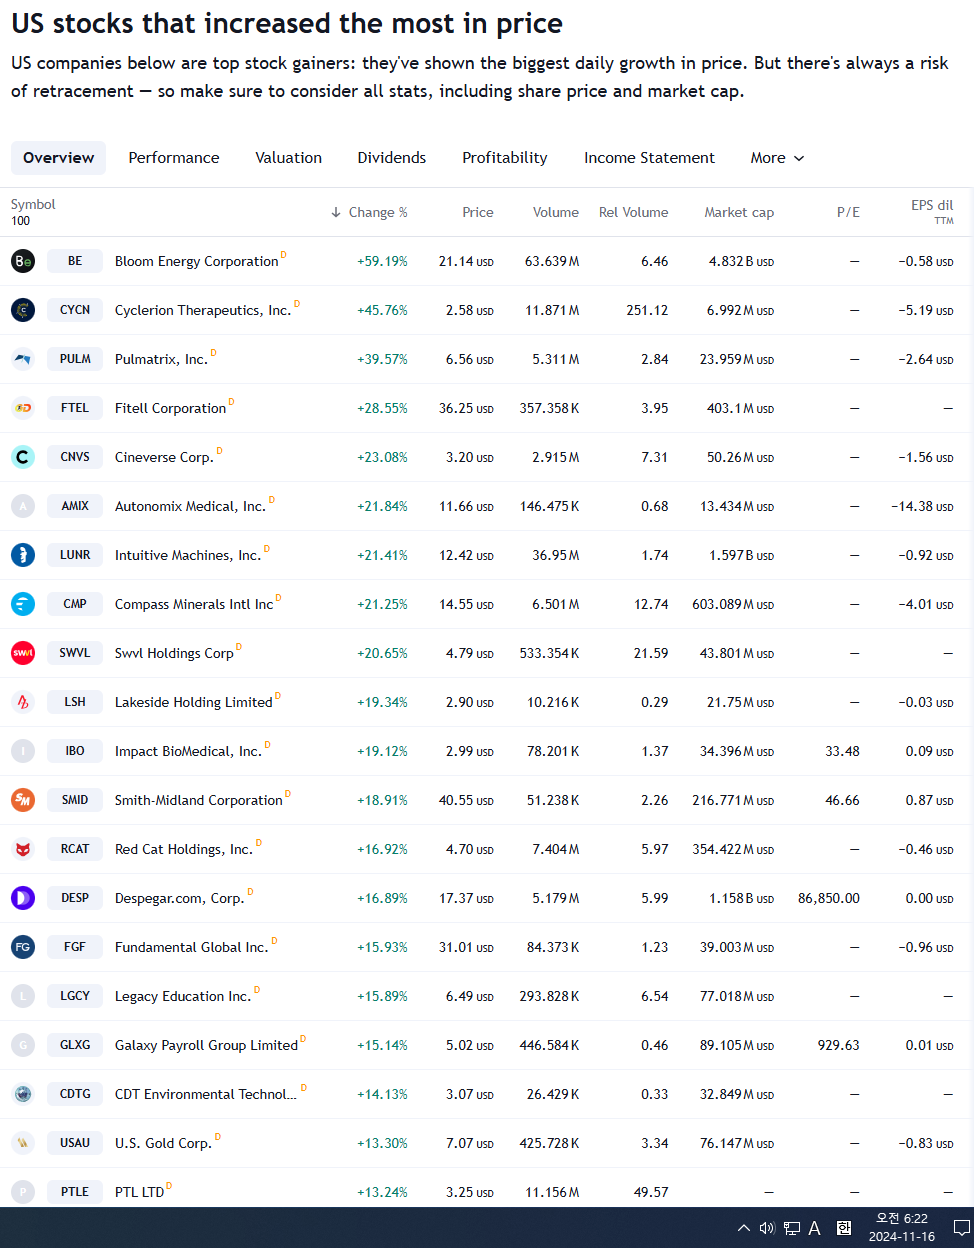The height and width of the screenshot is (1248, 974).
Task: Click the +59.19% change value
Action: 382,261
